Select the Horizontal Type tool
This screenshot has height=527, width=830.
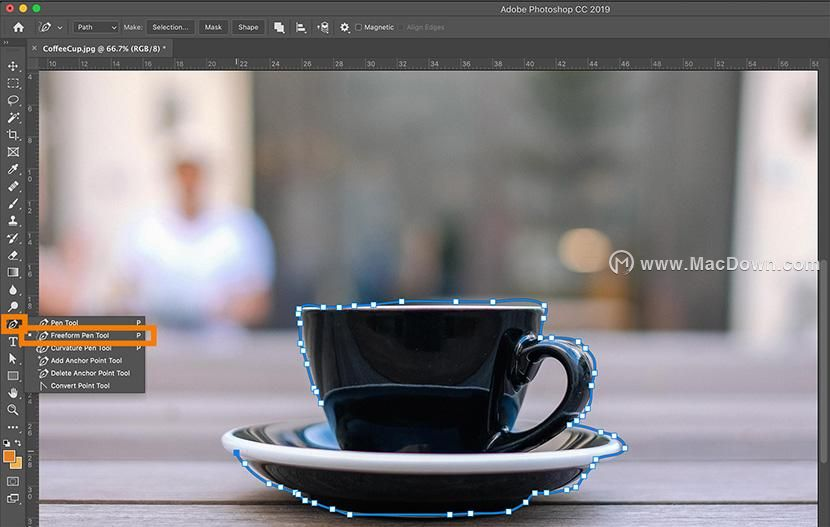[x=13, y=342]
